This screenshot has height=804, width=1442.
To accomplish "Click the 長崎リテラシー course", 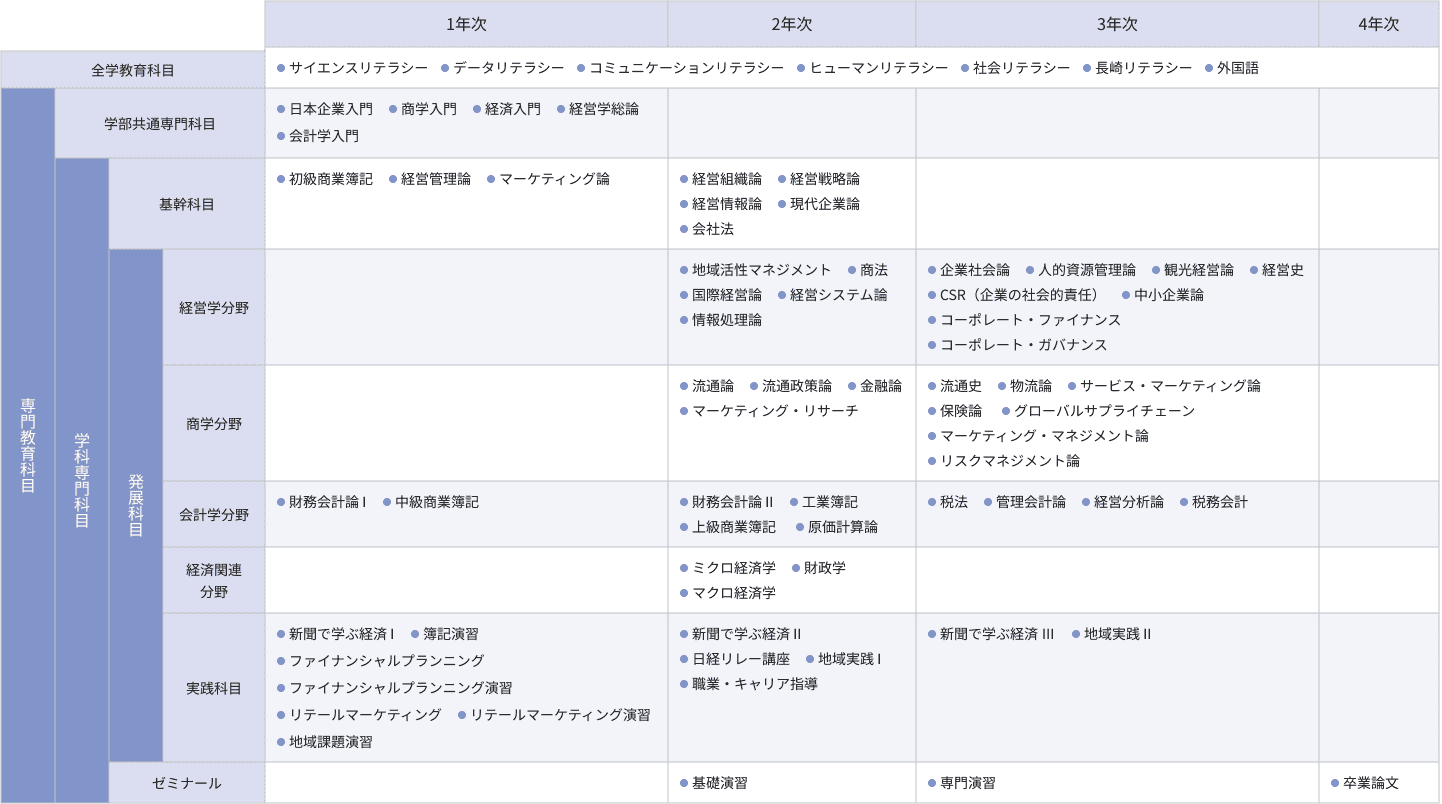I will pyautogui.click(x=1138, y=68).
